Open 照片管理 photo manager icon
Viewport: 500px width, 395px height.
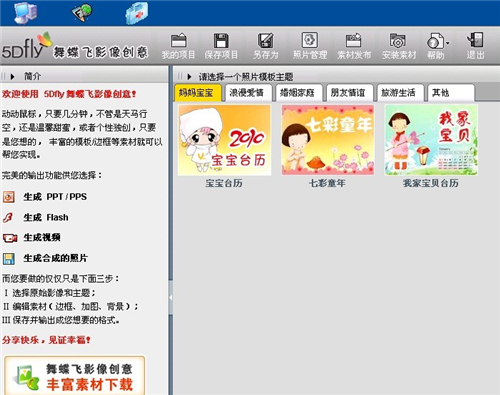tap(310, 40)
